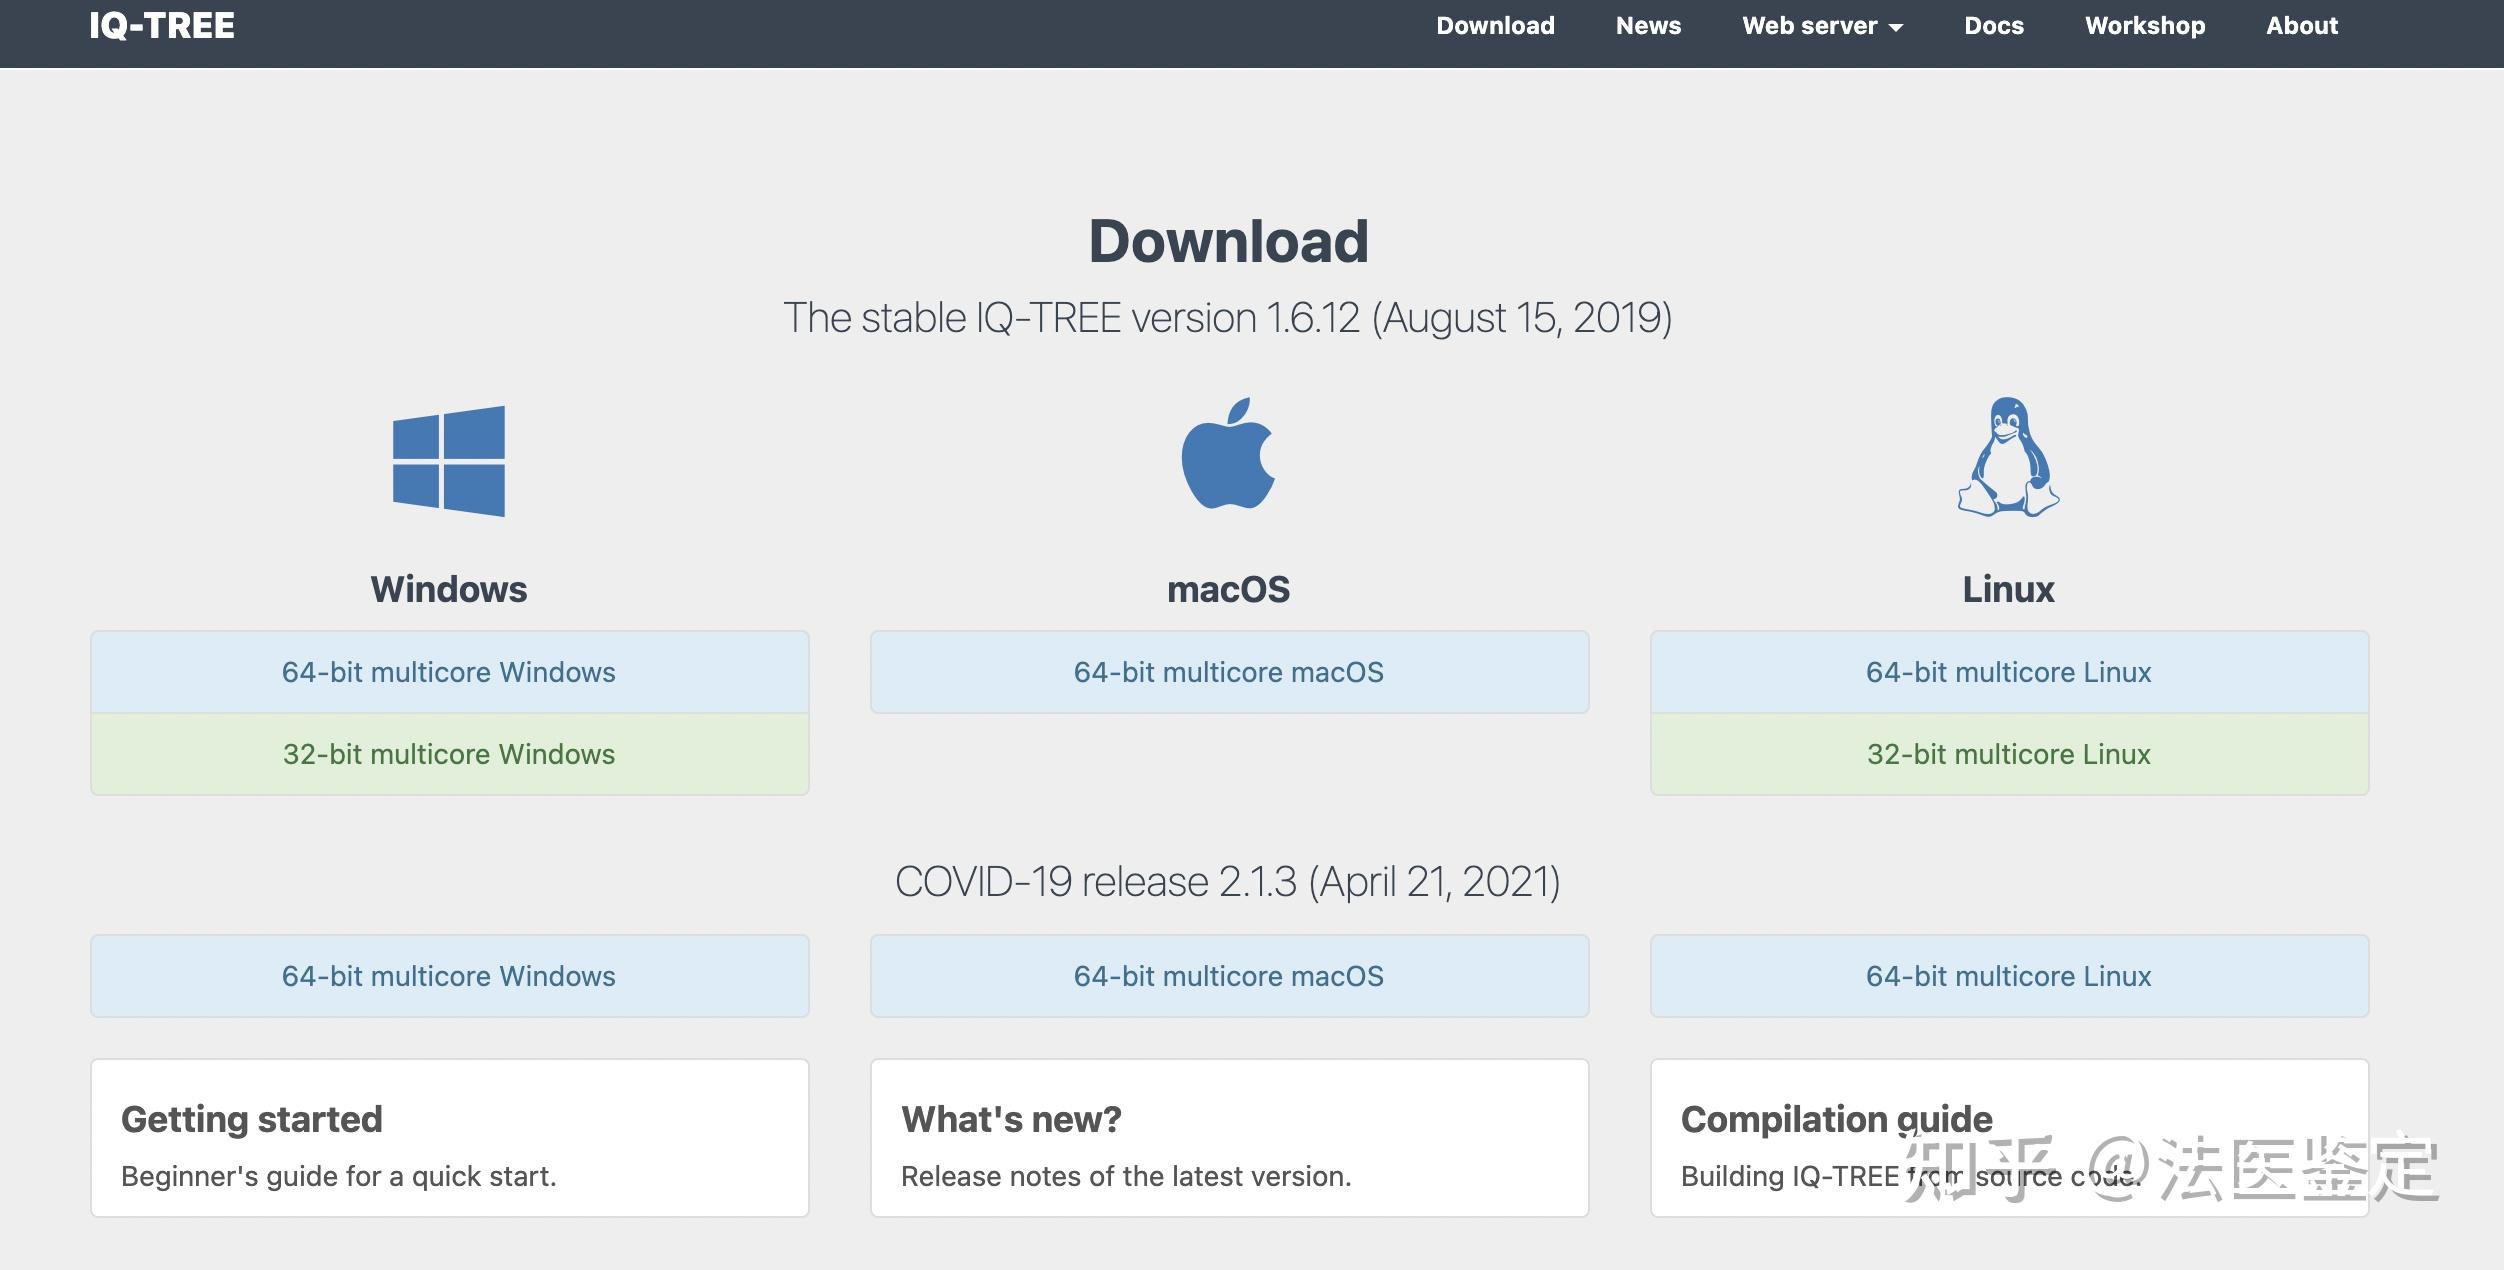The width and height of the screenshot is (2504, 1270).
Task: Download COVID-19 release 64-bit macOS
Action: pyautogui.click(x=1229, y=976)
